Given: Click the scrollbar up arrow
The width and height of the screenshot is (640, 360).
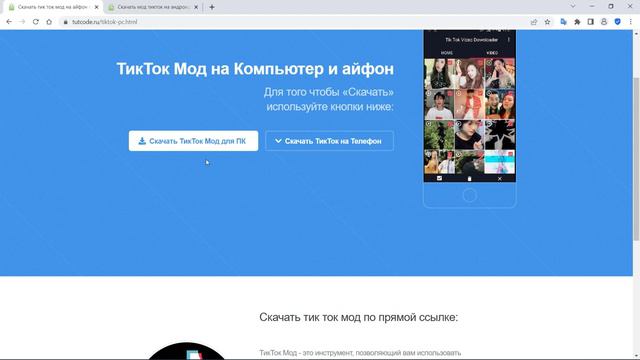Looking at the screenshot, I should pos(636,33).
